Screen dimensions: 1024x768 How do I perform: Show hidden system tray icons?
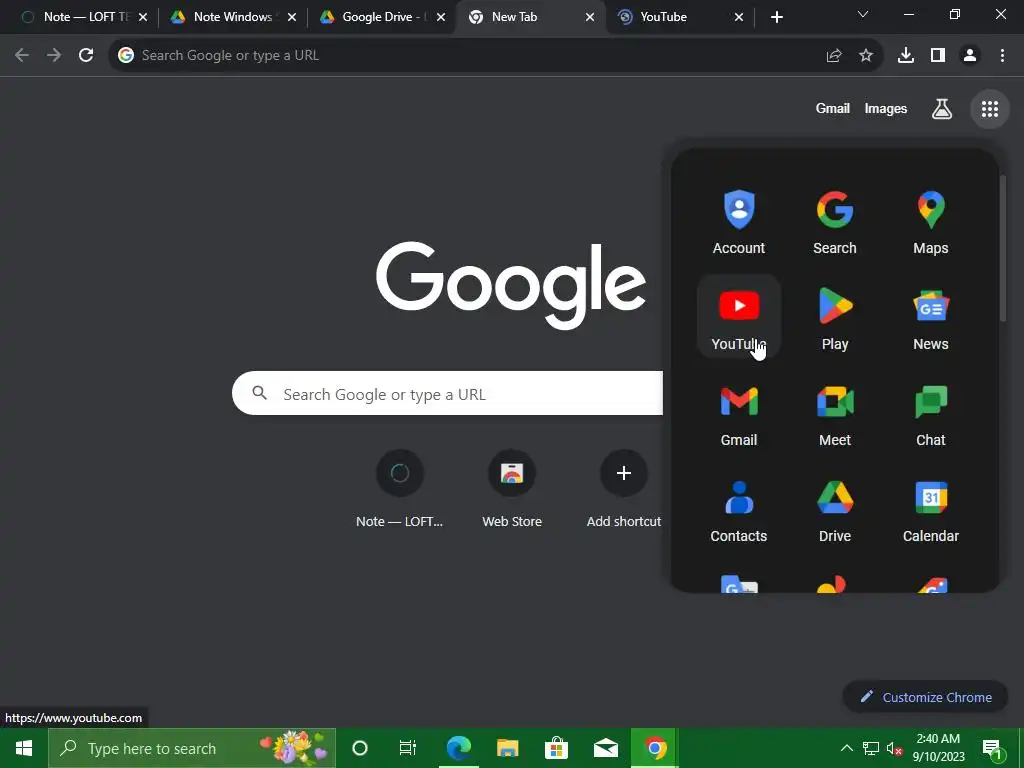(846, 748)
